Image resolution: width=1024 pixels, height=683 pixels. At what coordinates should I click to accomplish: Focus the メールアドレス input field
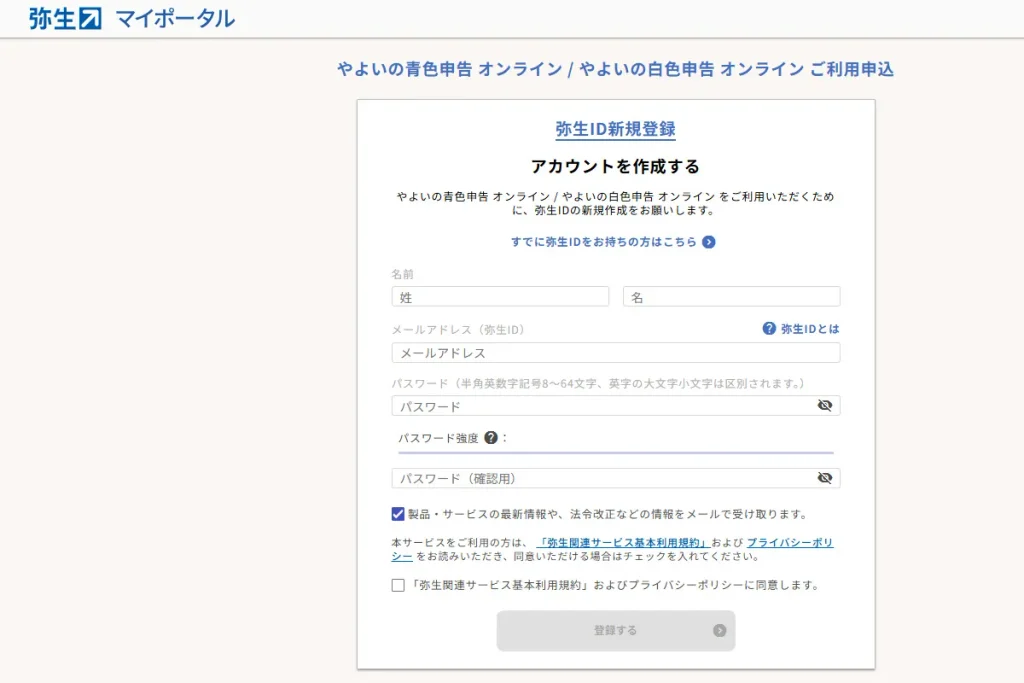coord(616,353)
